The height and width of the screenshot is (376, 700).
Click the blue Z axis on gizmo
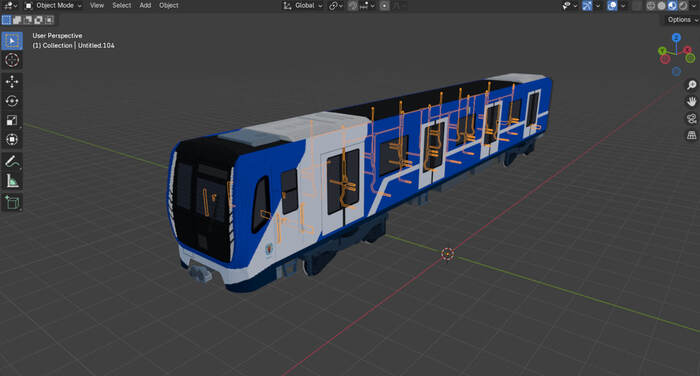point(676,38)
